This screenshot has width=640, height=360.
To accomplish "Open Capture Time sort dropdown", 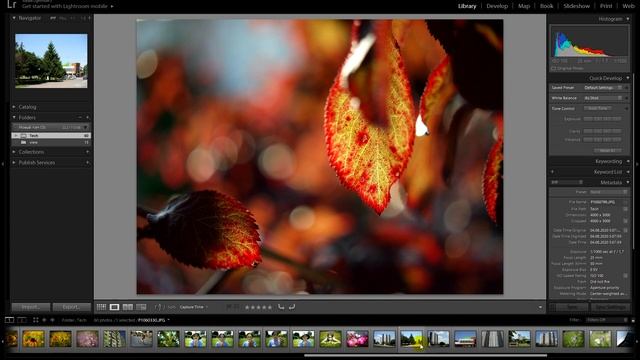I will pos(194,307).
